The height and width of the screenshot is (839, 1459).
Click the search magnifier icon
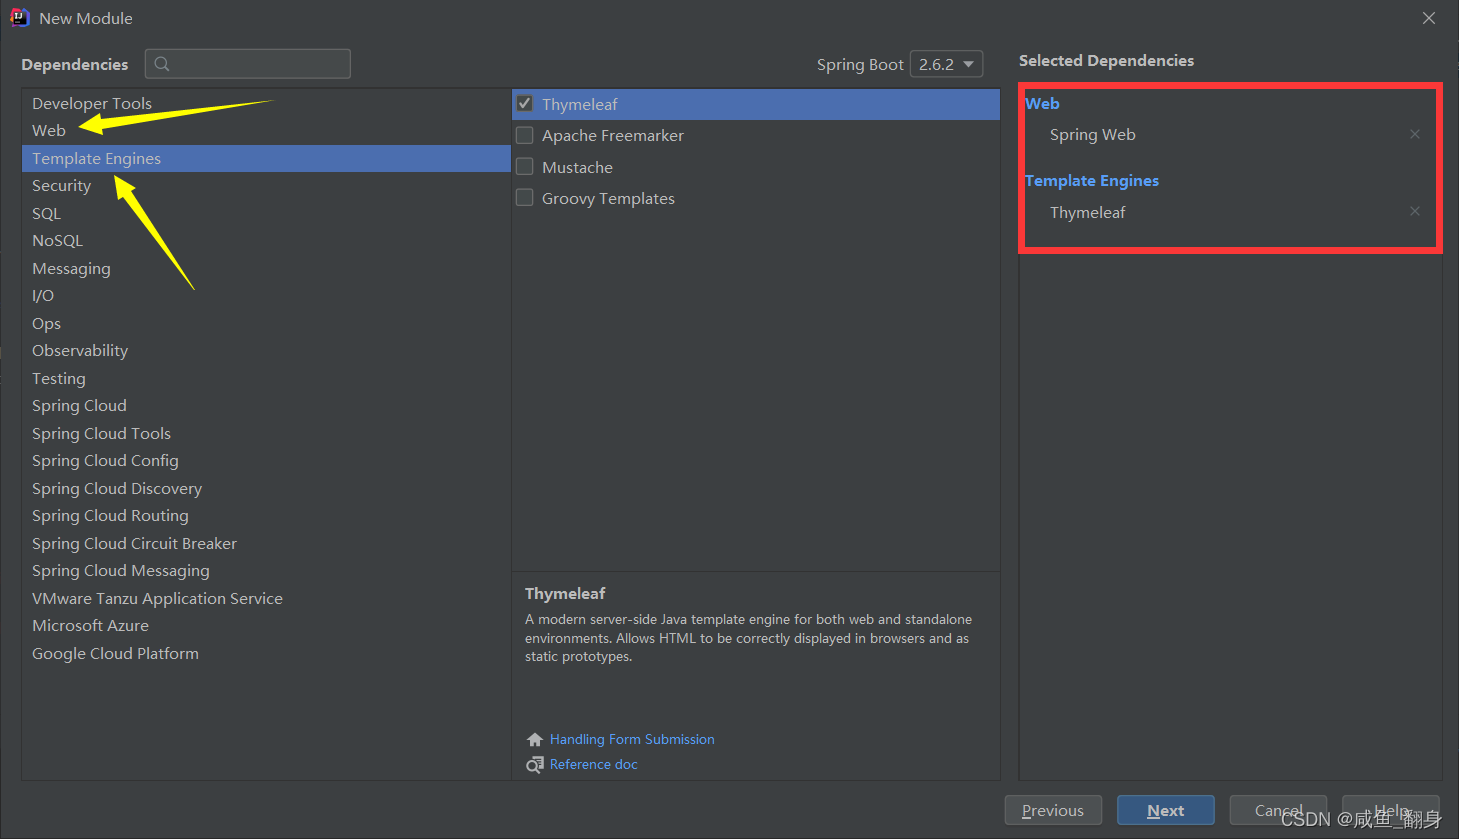[162, 64]
